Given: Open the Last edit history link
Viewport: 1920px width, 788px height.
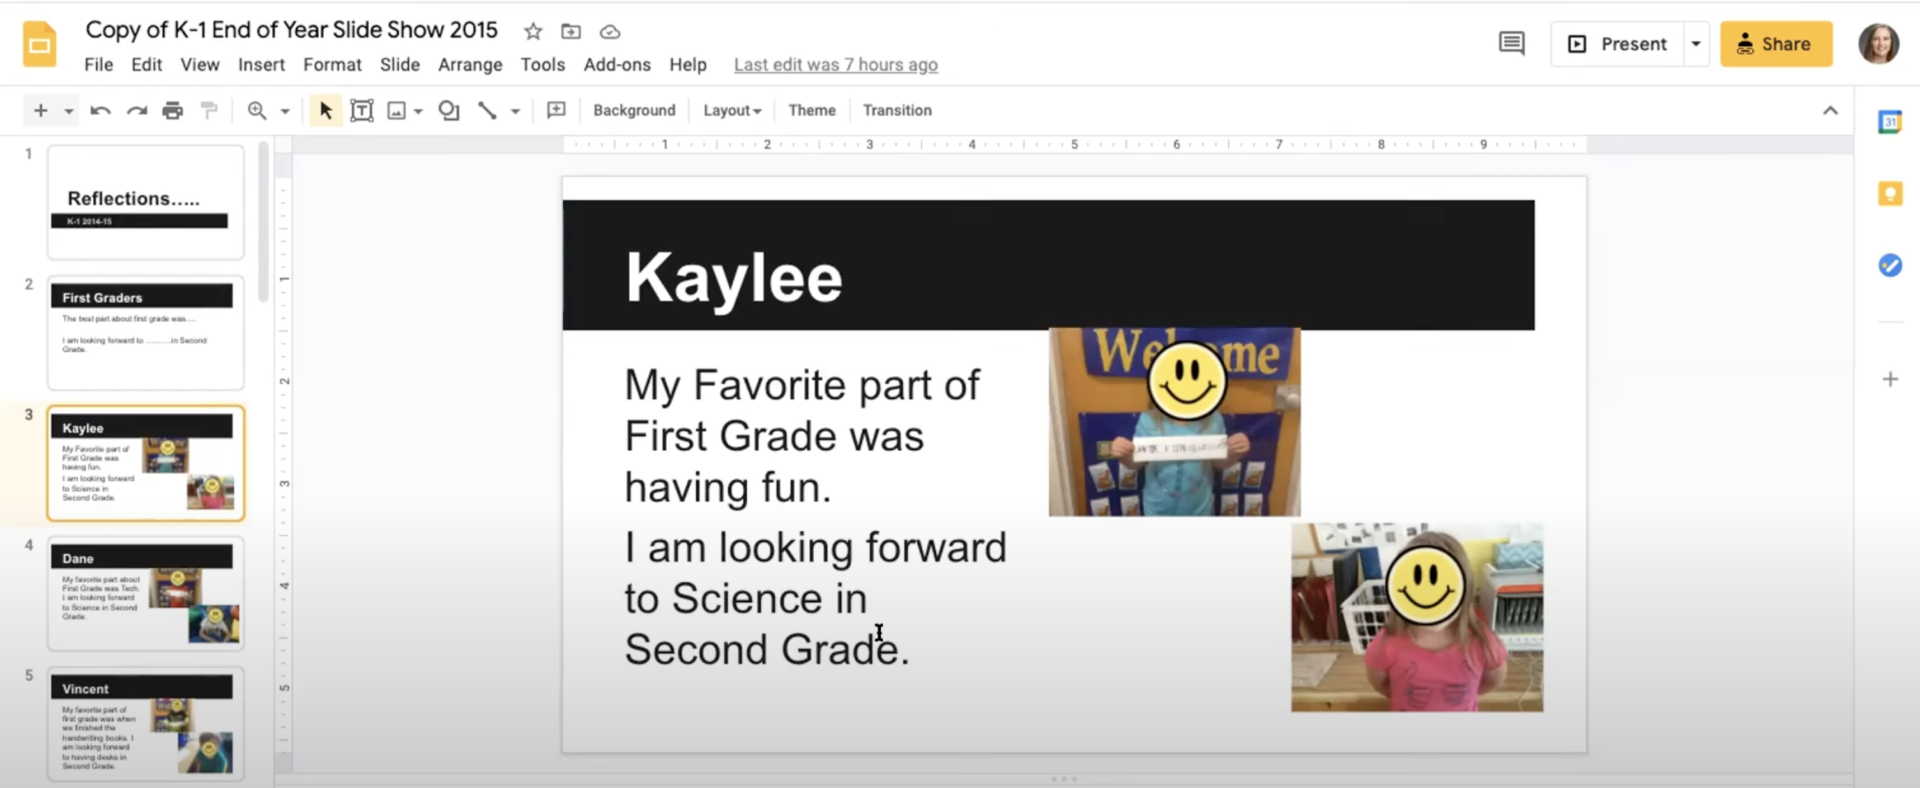Looking at the screenshot, I should (x=836, y=65).
